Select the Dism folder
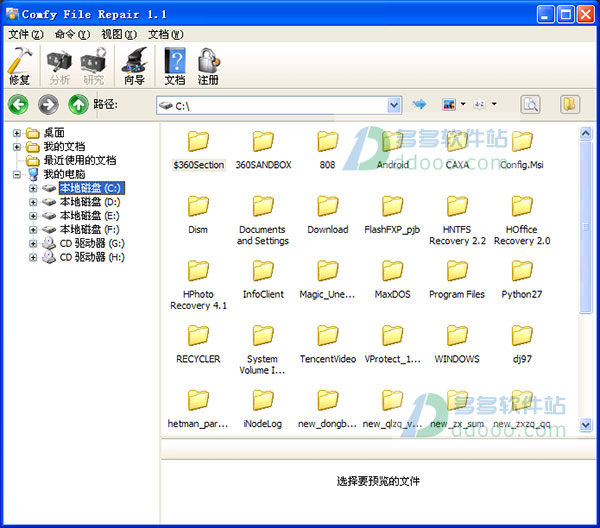Viewport: 600px width, 528px height. [x=198, y=215]
